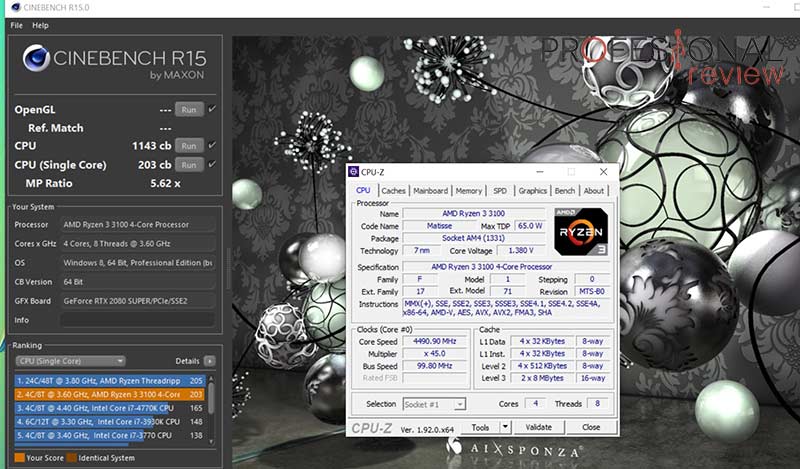800x469 pixels.
Task: Click the Processor field in Your System
Action: point(137,225)
